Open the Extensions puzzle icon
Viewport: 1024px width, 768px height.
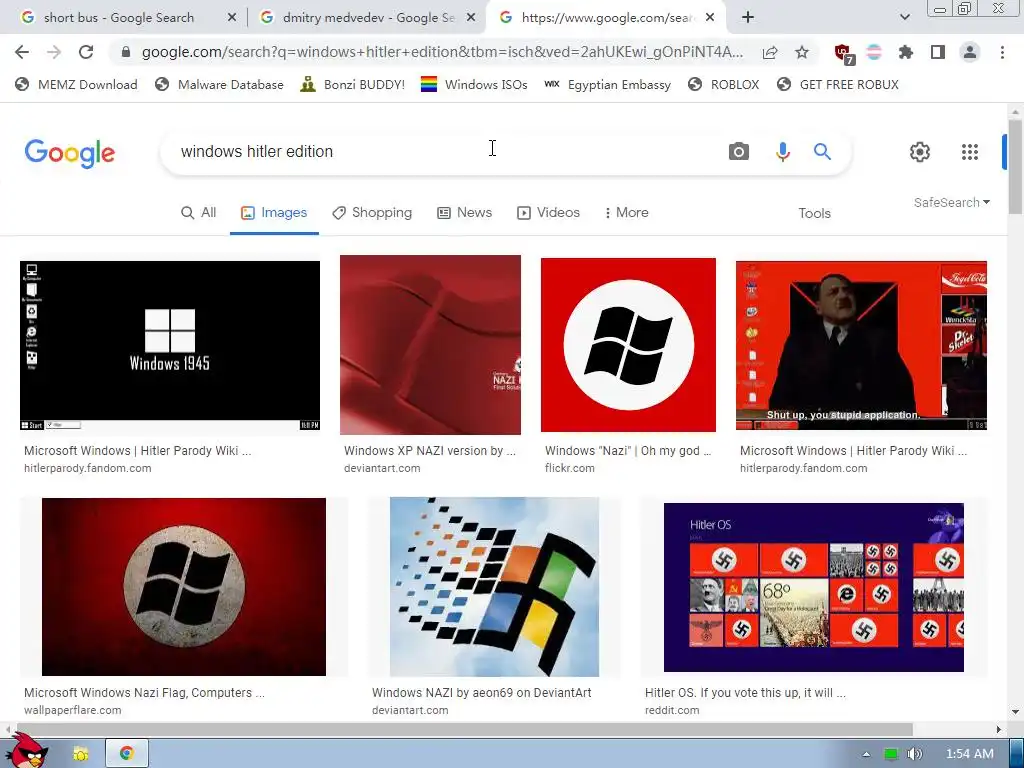tap(906, 52)
